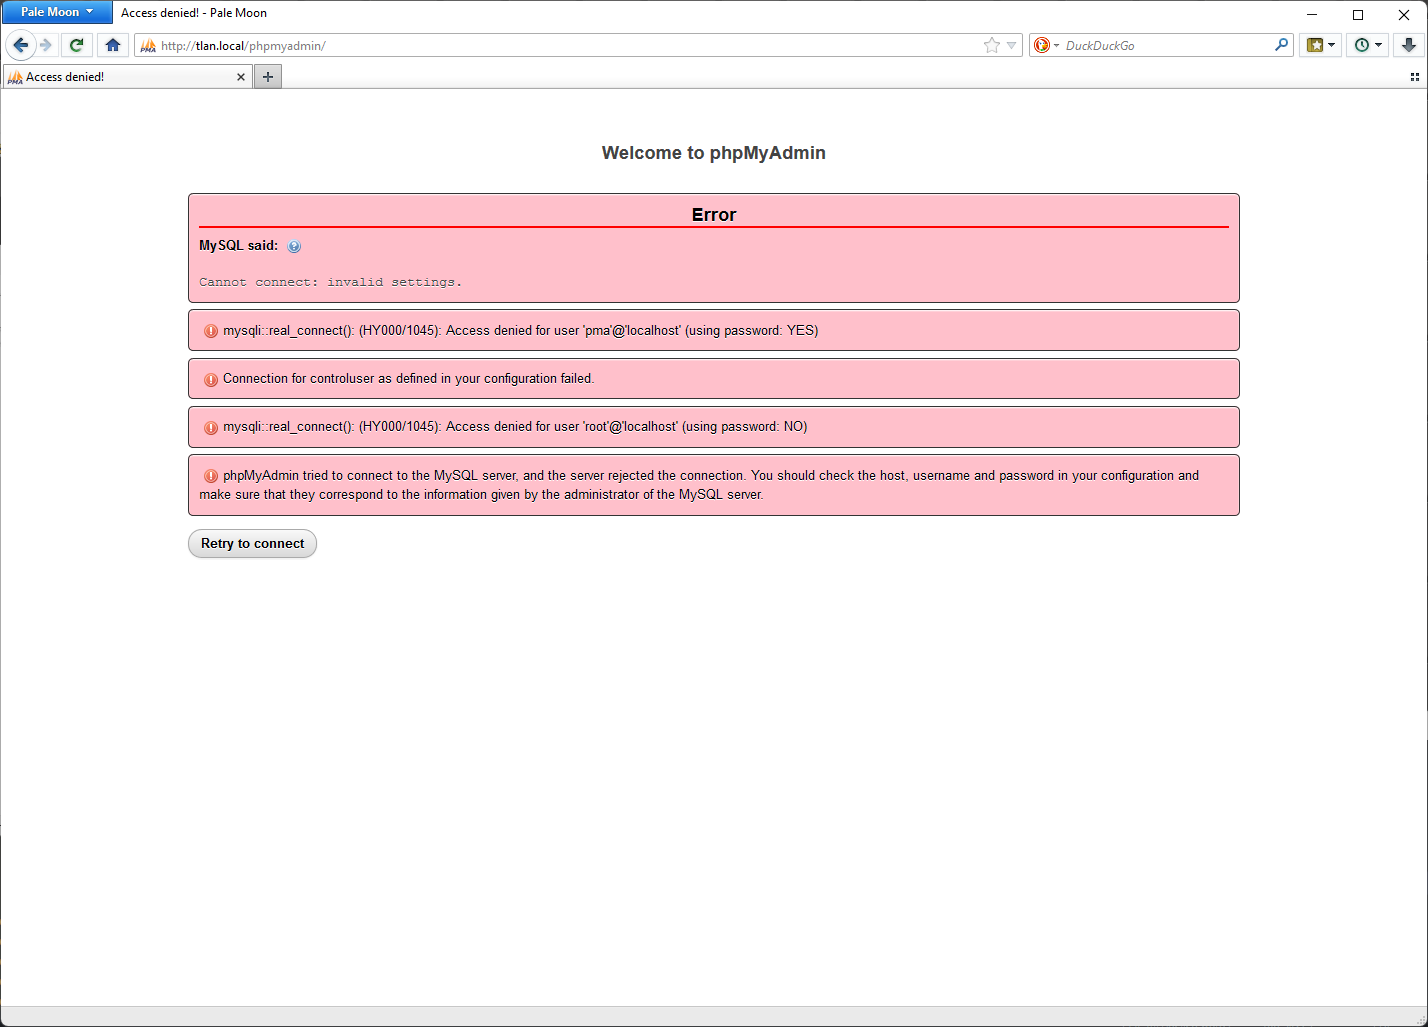Screen dimensions: 1428x1027
Task: Open the history toolbar button
Action: click(x=1367, y=45)
